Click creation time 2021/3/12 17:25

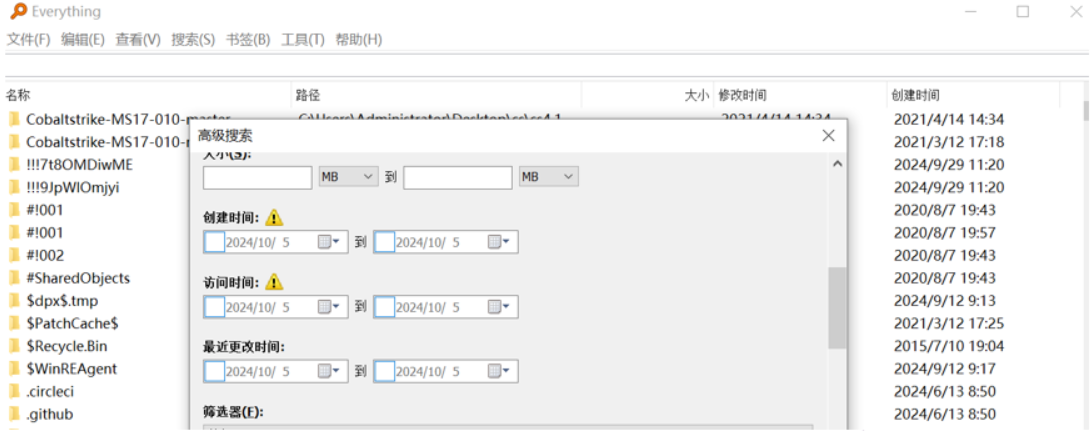point(949,323)
